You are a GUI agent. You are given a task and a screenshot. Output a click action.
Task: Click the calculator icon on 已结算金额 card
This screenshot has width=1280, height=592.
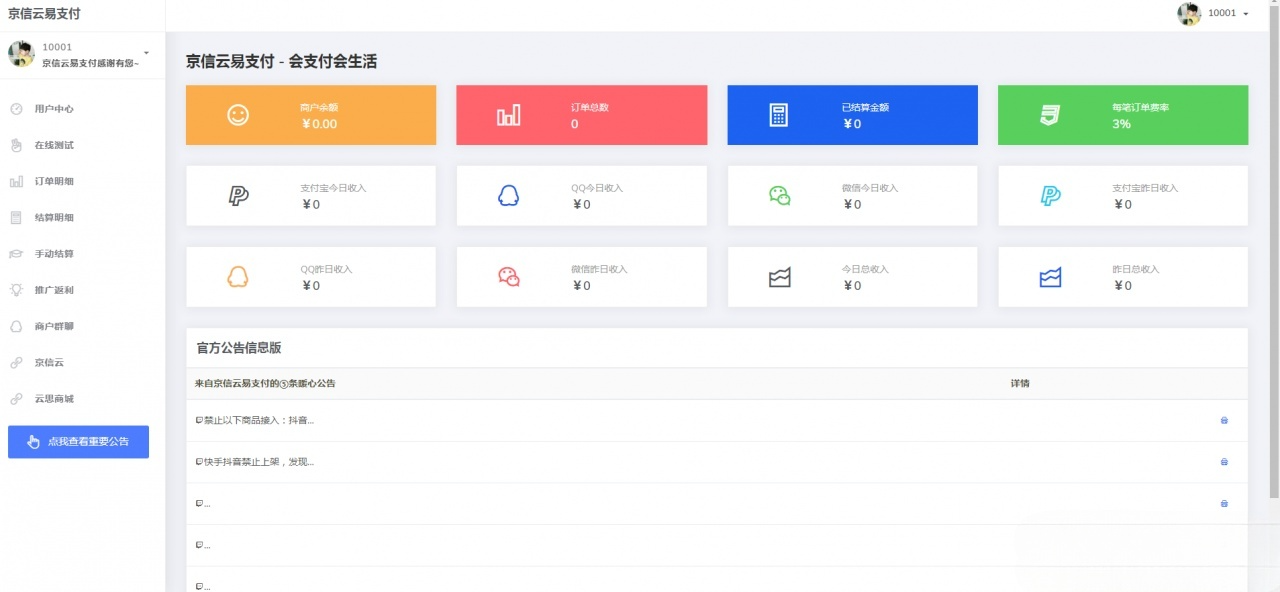778,115
